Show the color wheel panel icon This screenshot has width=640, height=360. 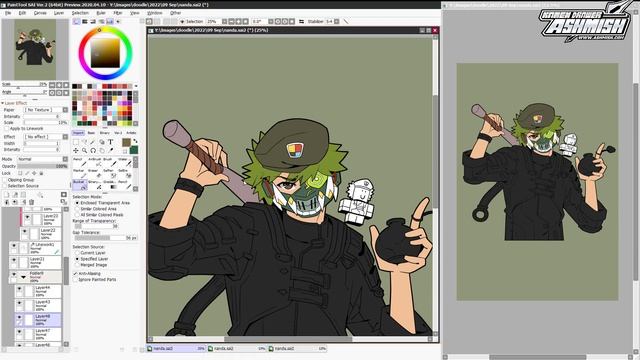(x=76, y=22)
